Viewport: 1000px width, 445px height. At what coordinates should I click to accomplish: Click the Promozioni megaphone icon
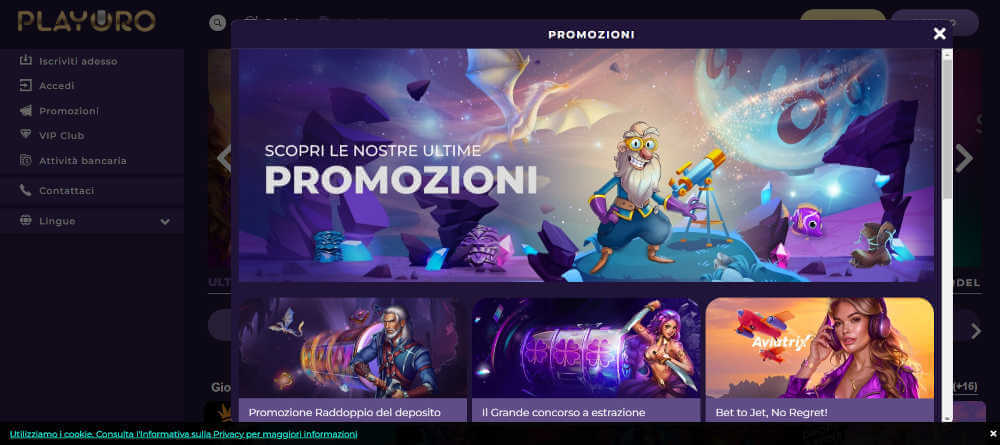(26, 110)
